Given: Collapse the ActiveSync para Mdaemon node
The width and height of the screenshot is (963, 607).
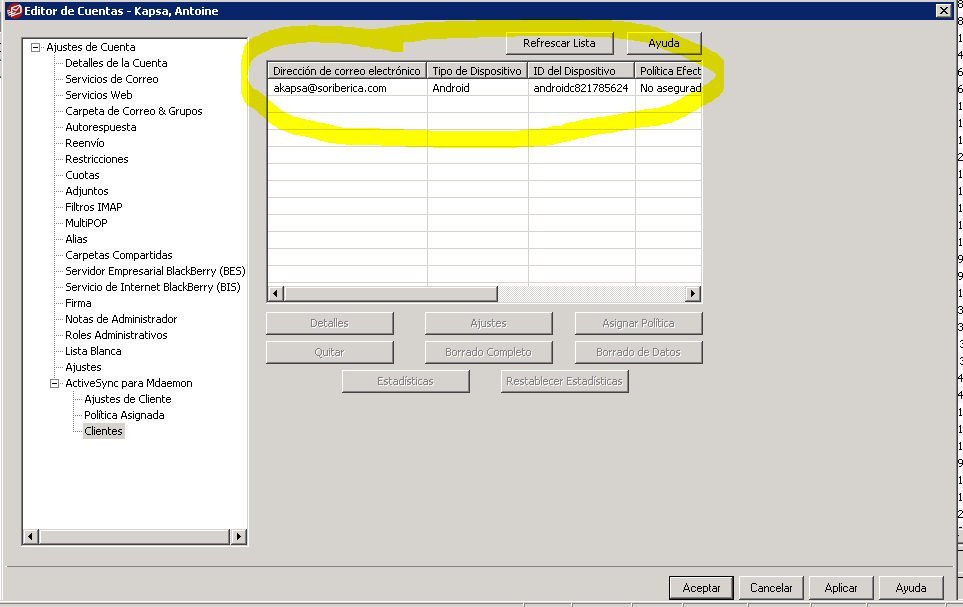Looking at the screenshot, I should click(54, 383).
